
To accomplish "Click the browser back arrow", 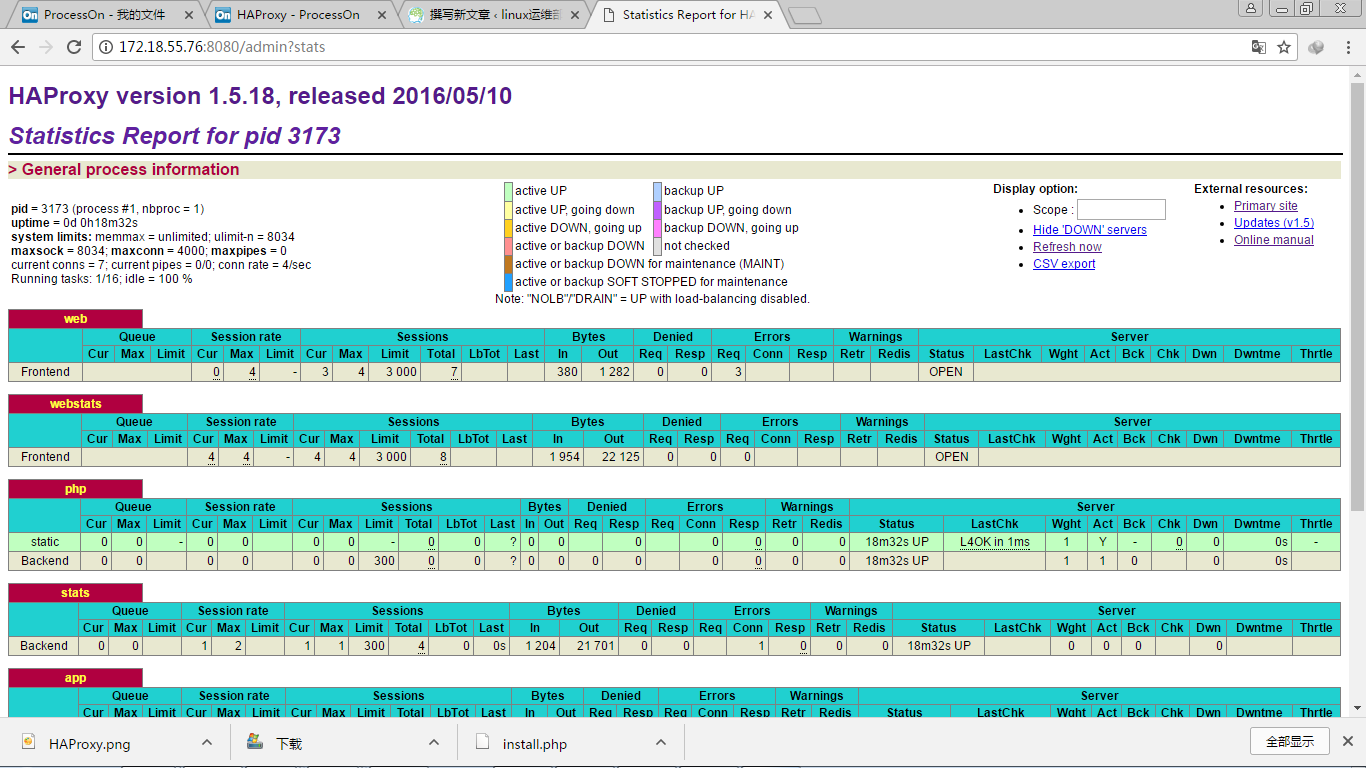I will pyautogui.click(x=18, y=47).
